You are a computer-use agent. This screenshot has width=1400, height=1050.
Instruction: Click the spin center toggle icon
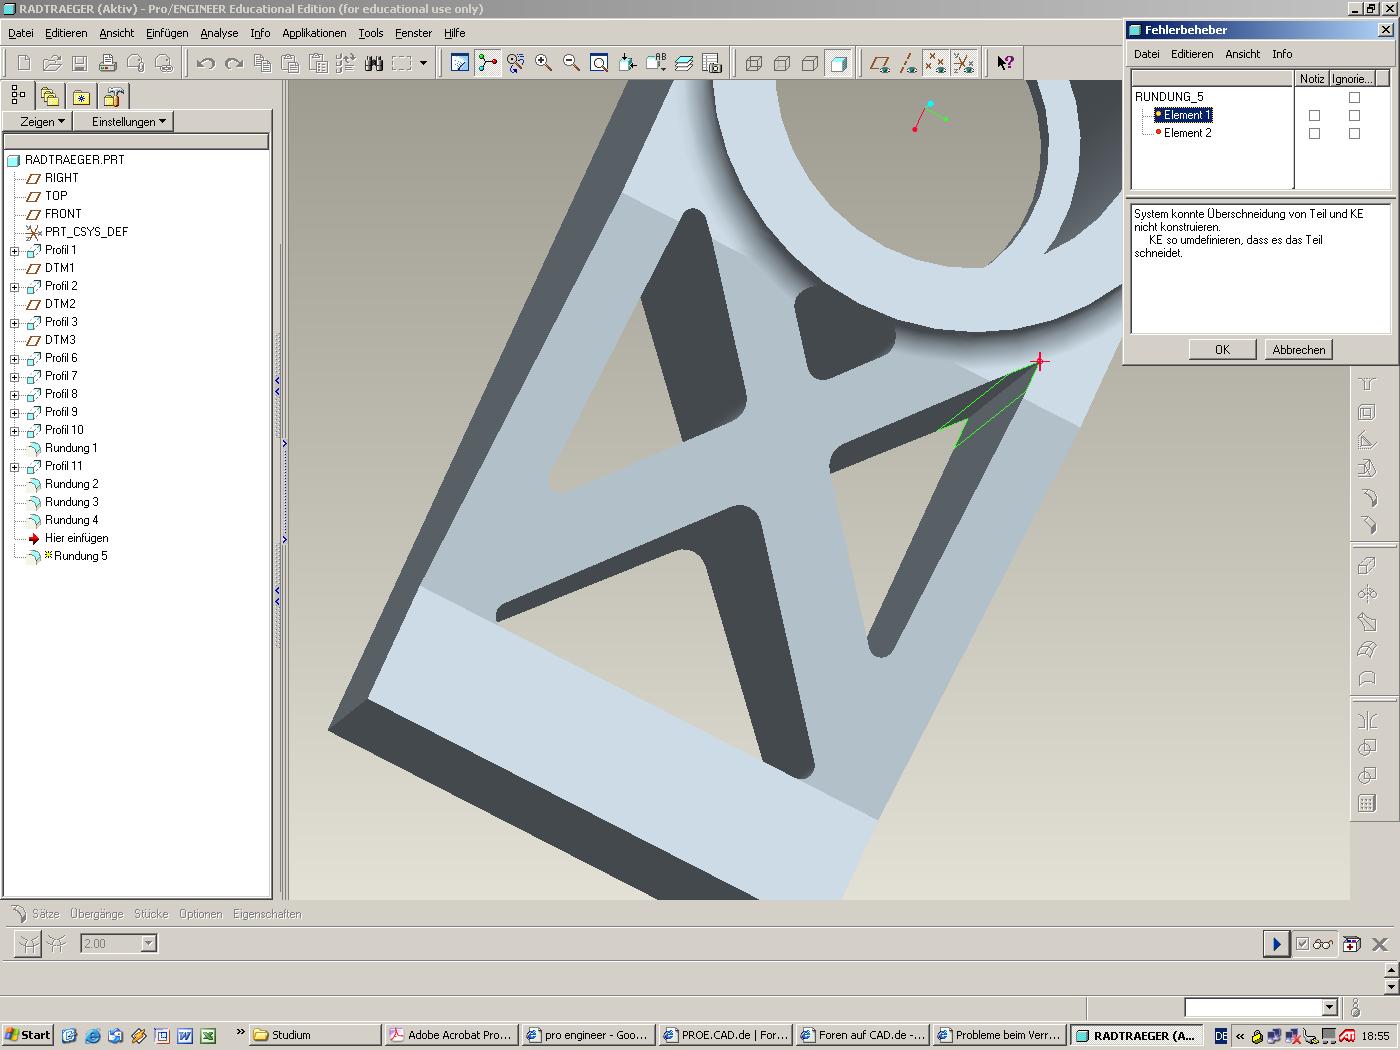[x=488, y=63]
